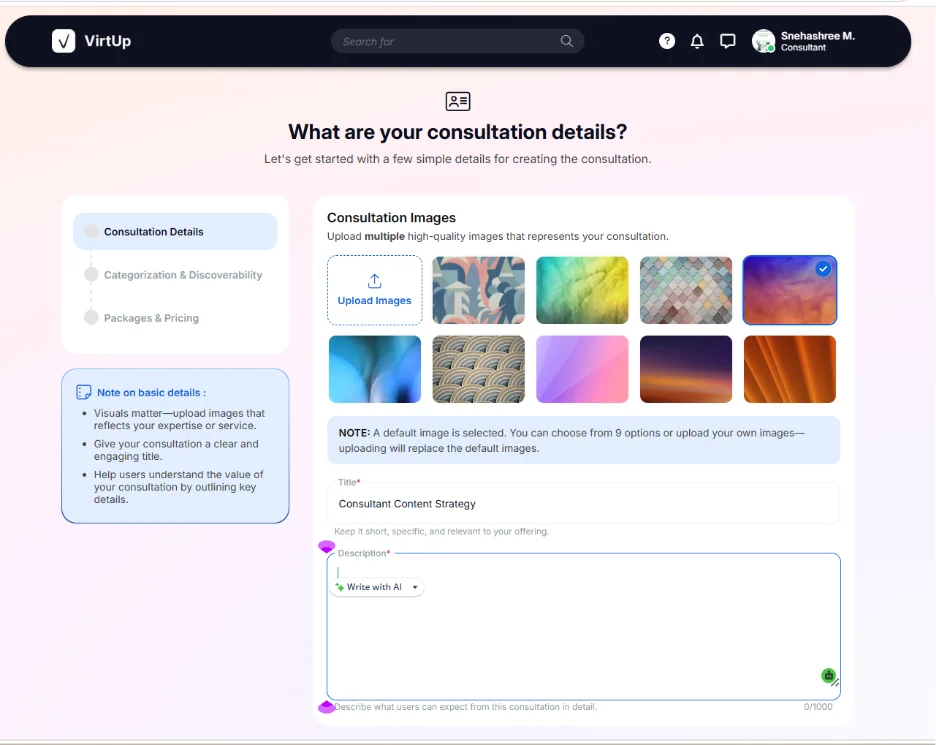Image resolution: width=936 pixels, height=745 pixels.
Task: Click the 0/1000 character counter
Action: pos(818,707)
